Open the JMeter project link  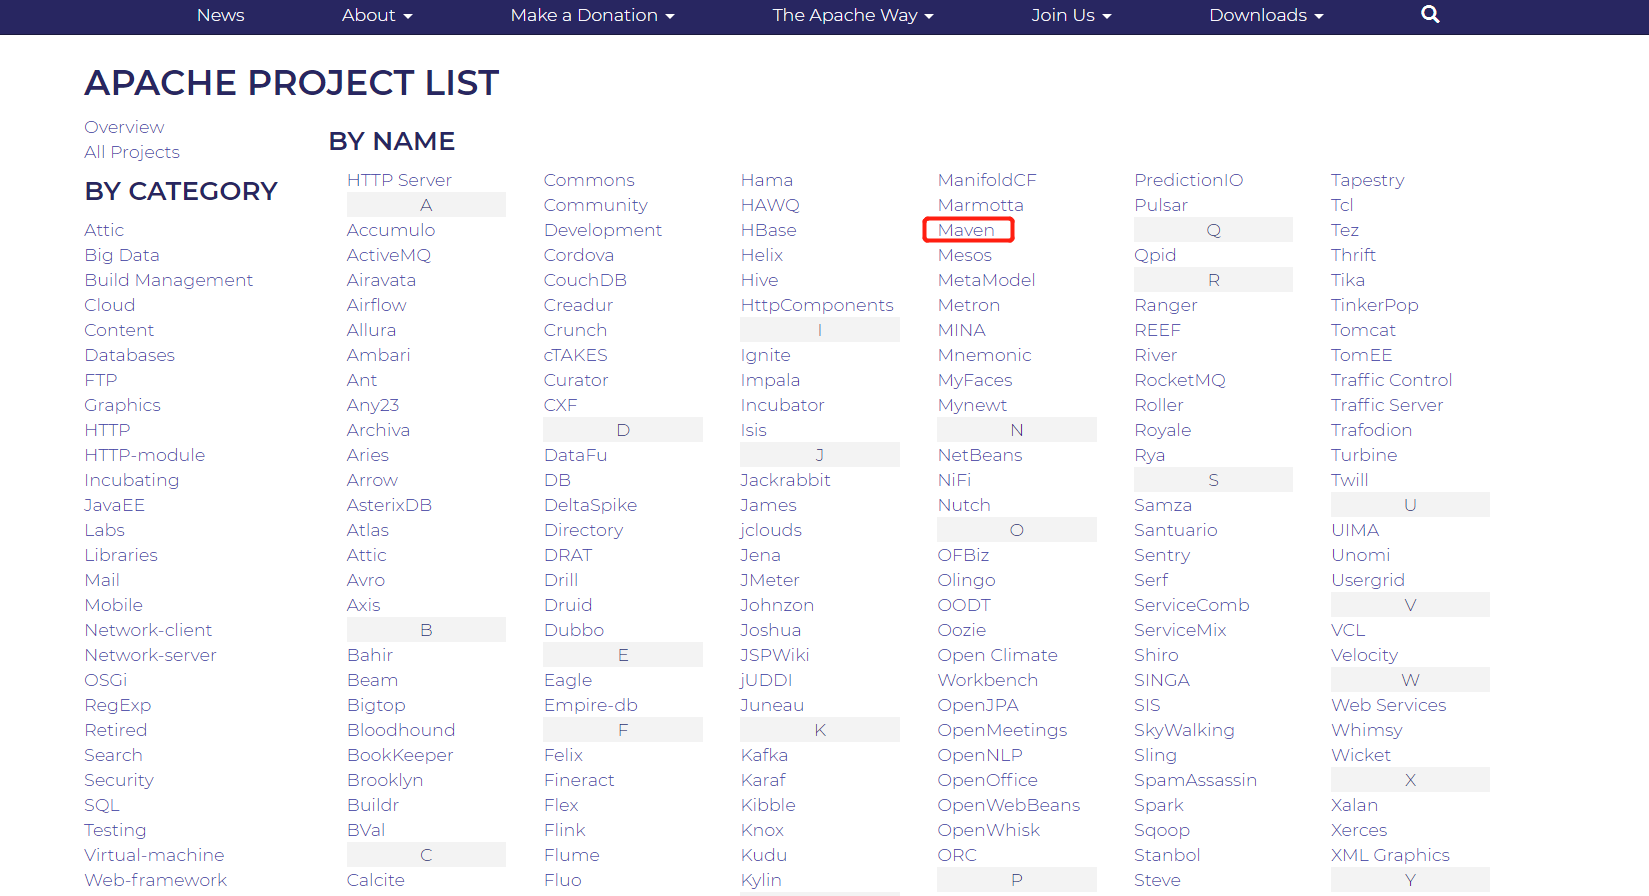tap(770, 580)
